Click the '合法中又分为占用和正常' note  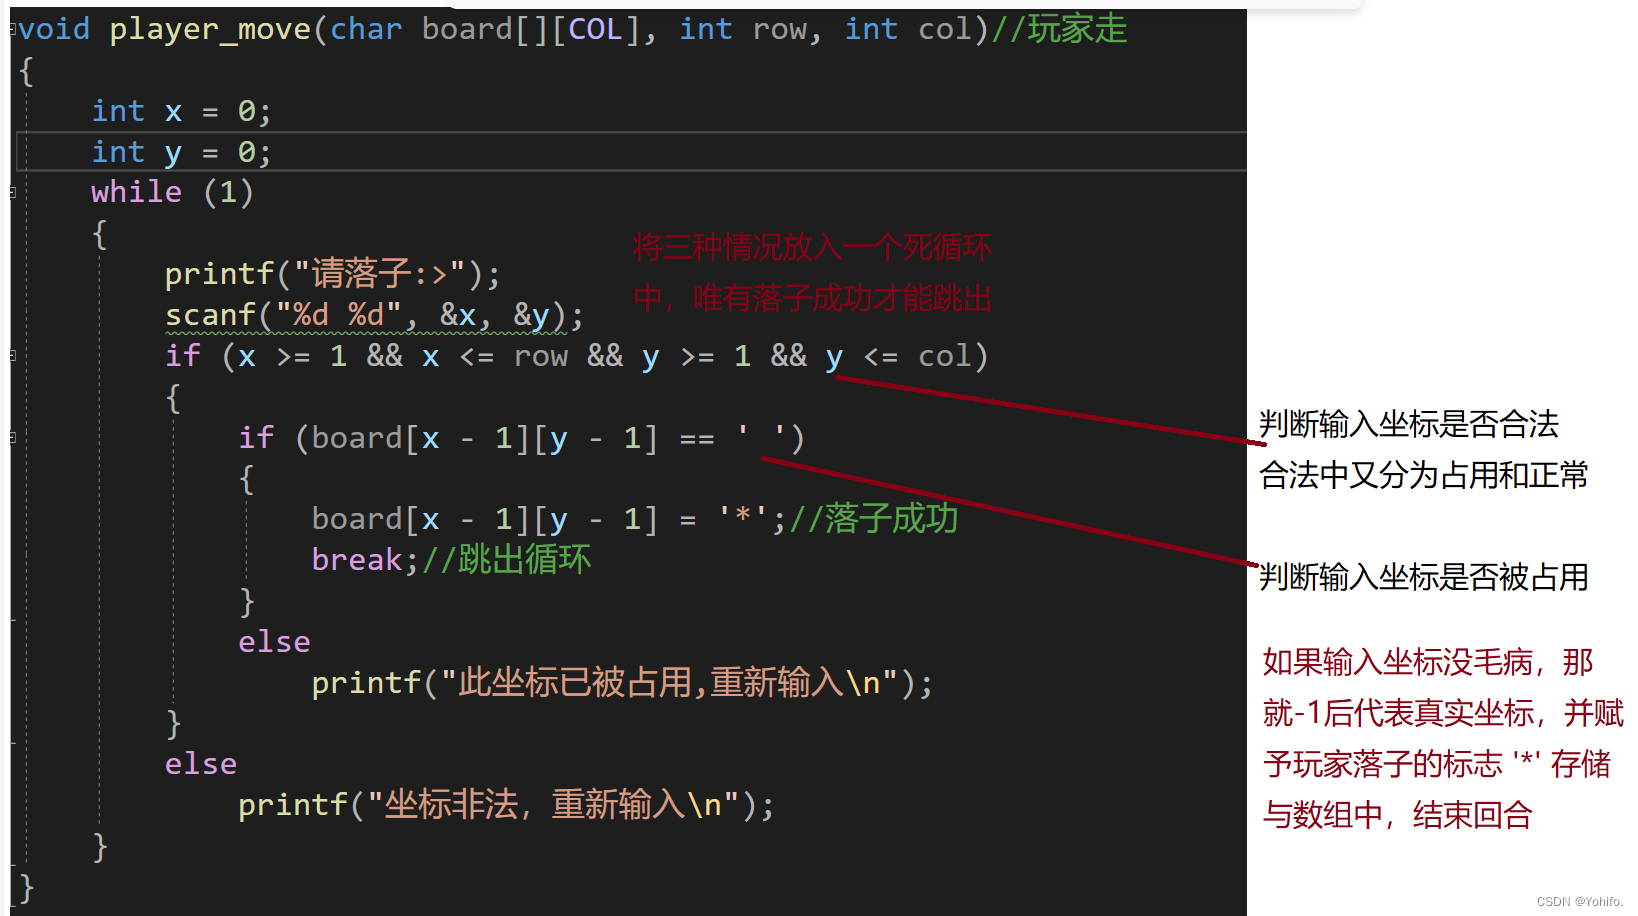click(1424, 475)
